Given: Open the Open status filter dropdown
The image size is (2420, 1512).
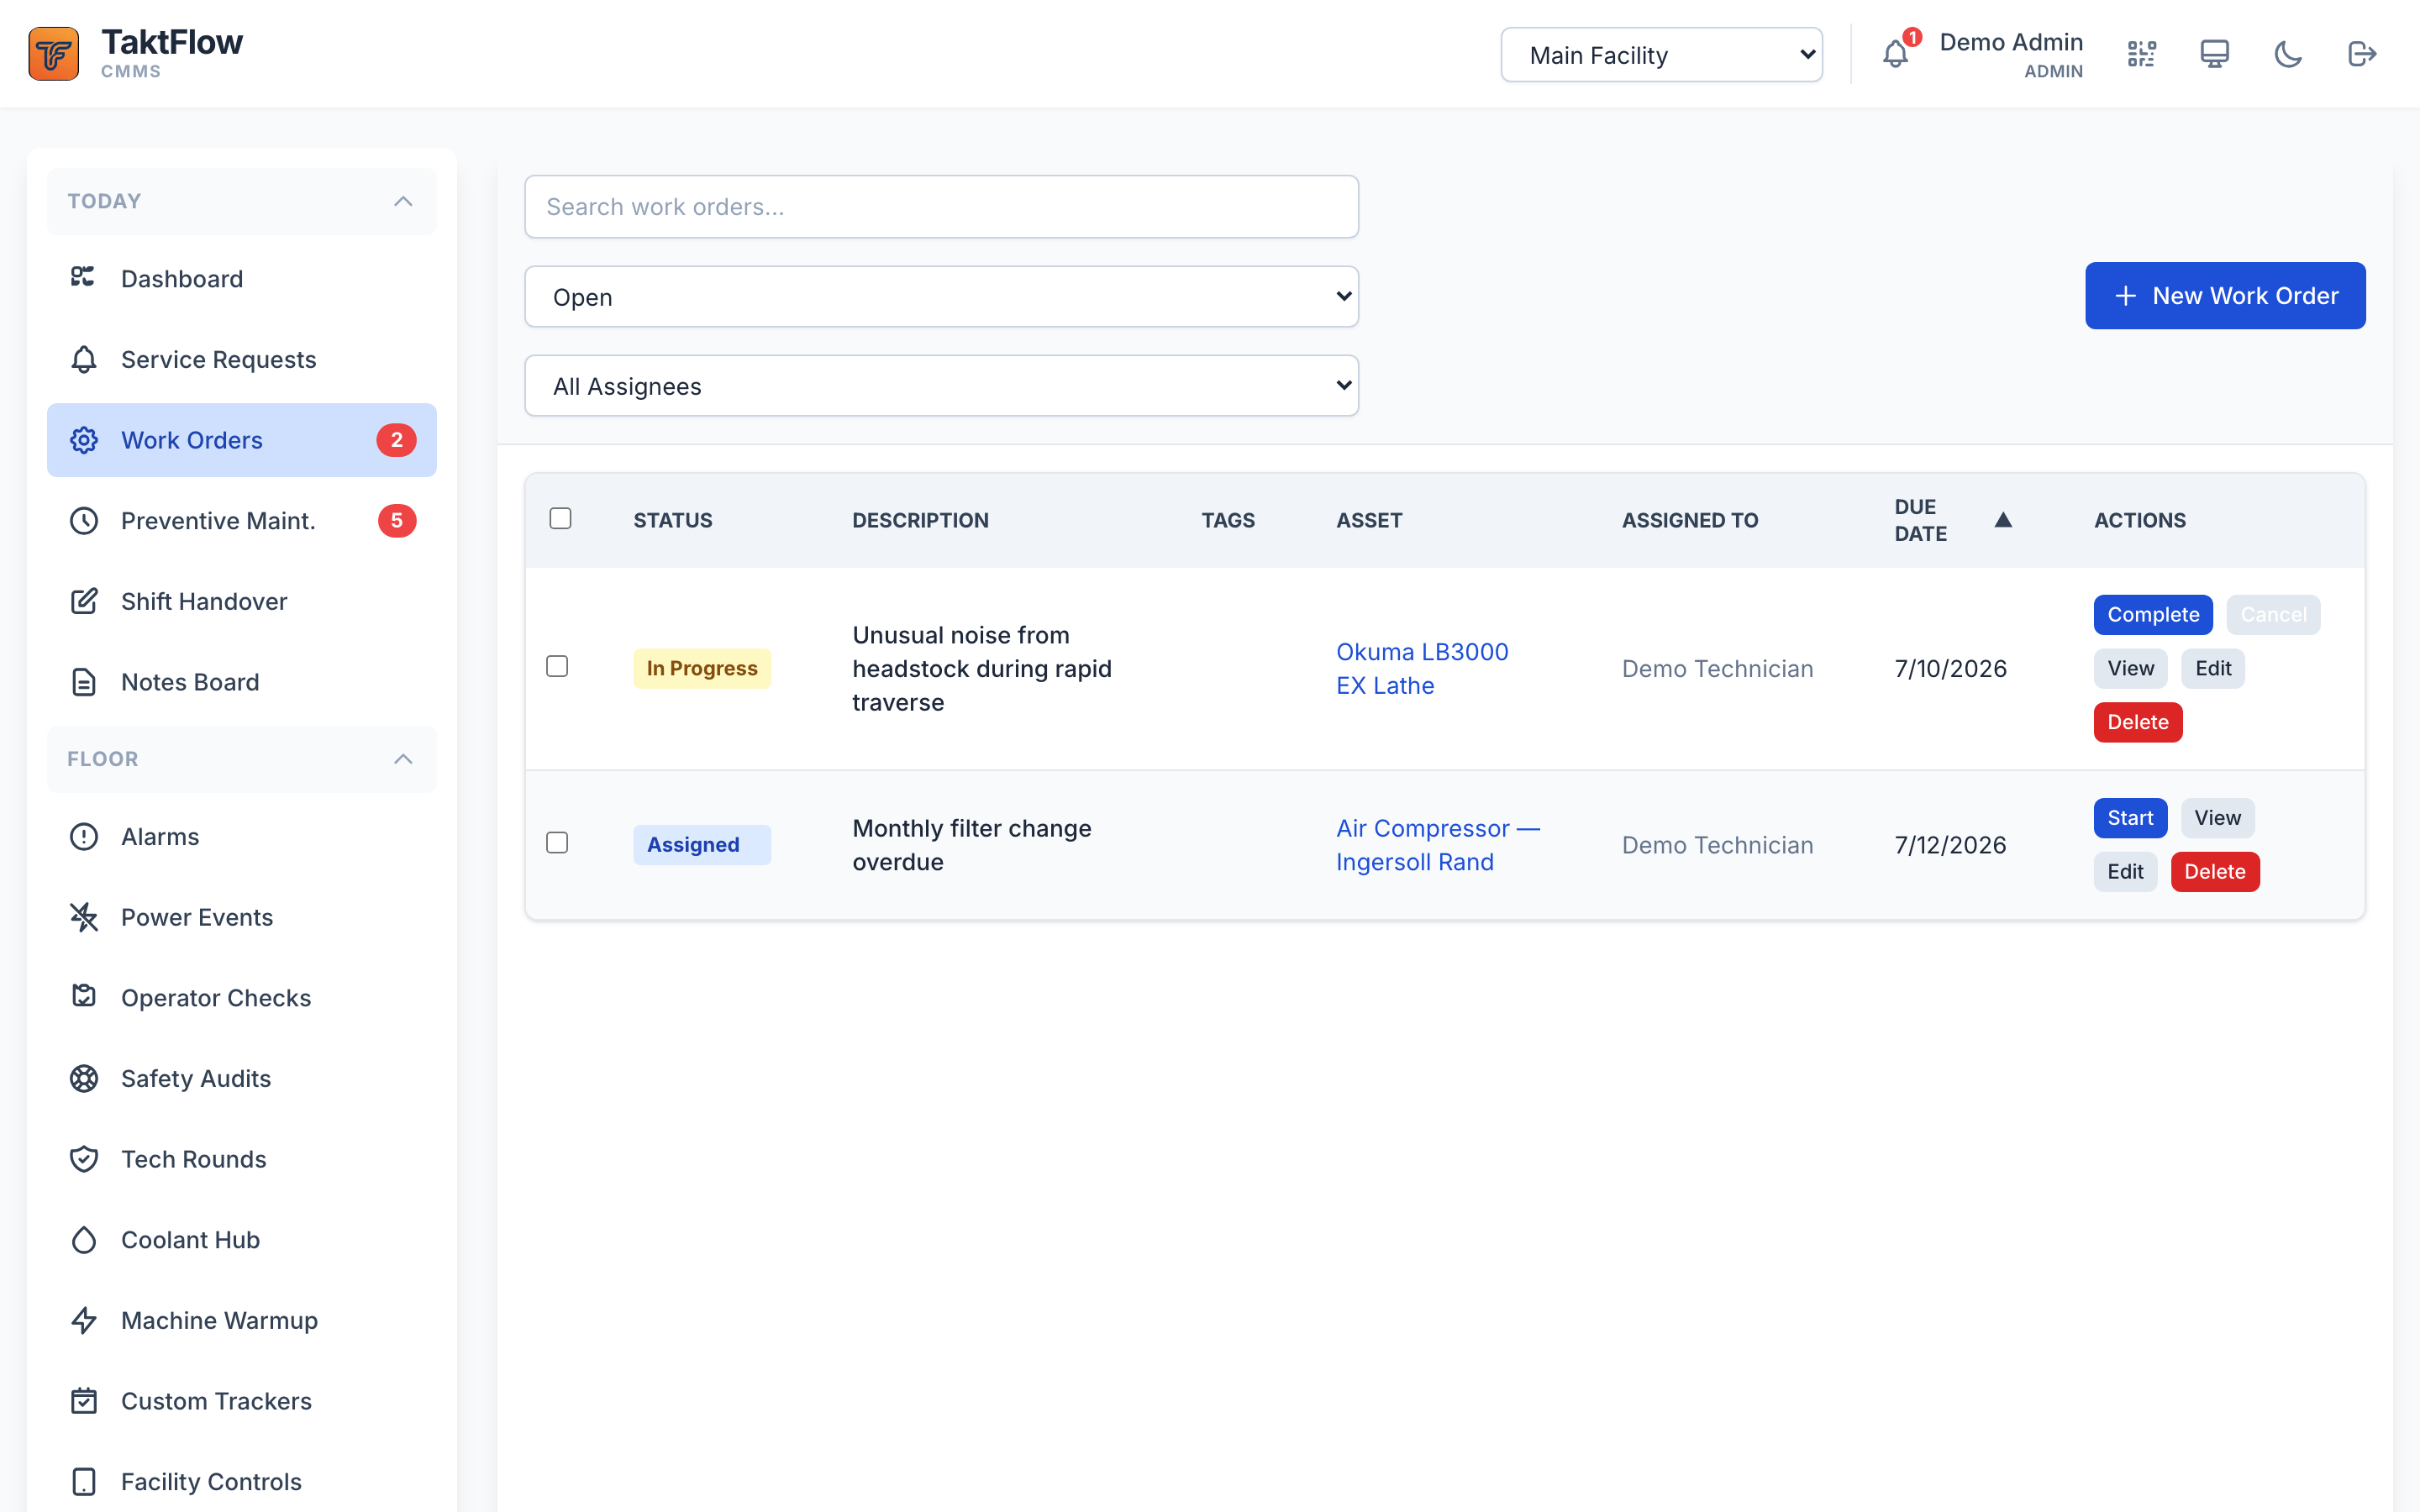Looking at the screenshot, I should click(x=941, y=297).
